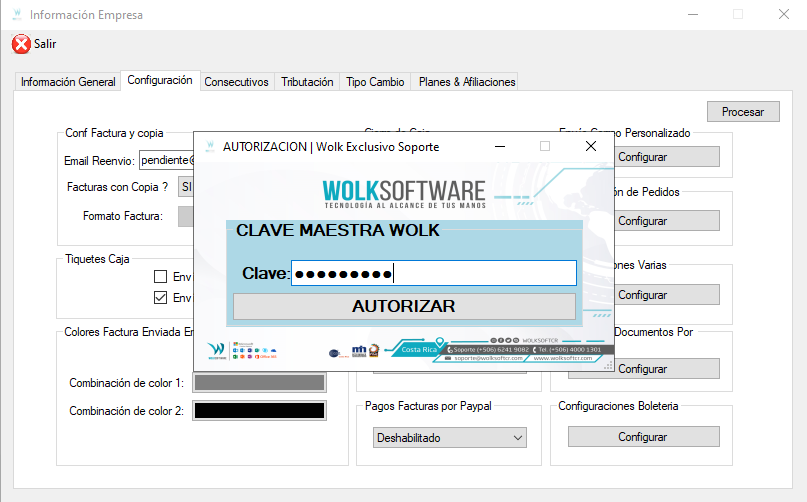Close the AUTORIZACION dialog
Screen dimensions: 807x502
coord(591,146)
